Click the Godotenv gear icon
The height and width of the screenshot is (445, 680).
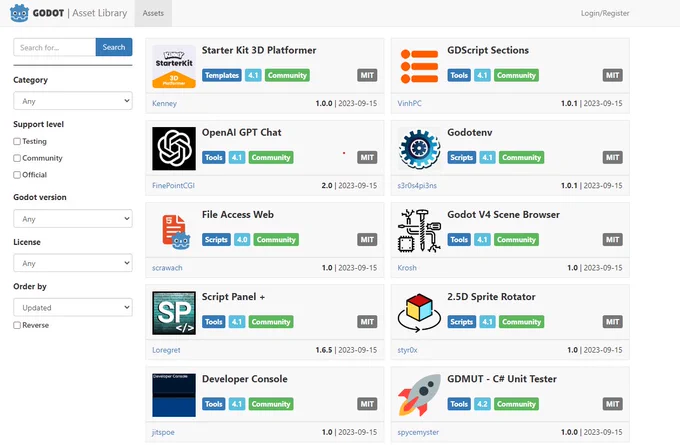pos(419,148)
